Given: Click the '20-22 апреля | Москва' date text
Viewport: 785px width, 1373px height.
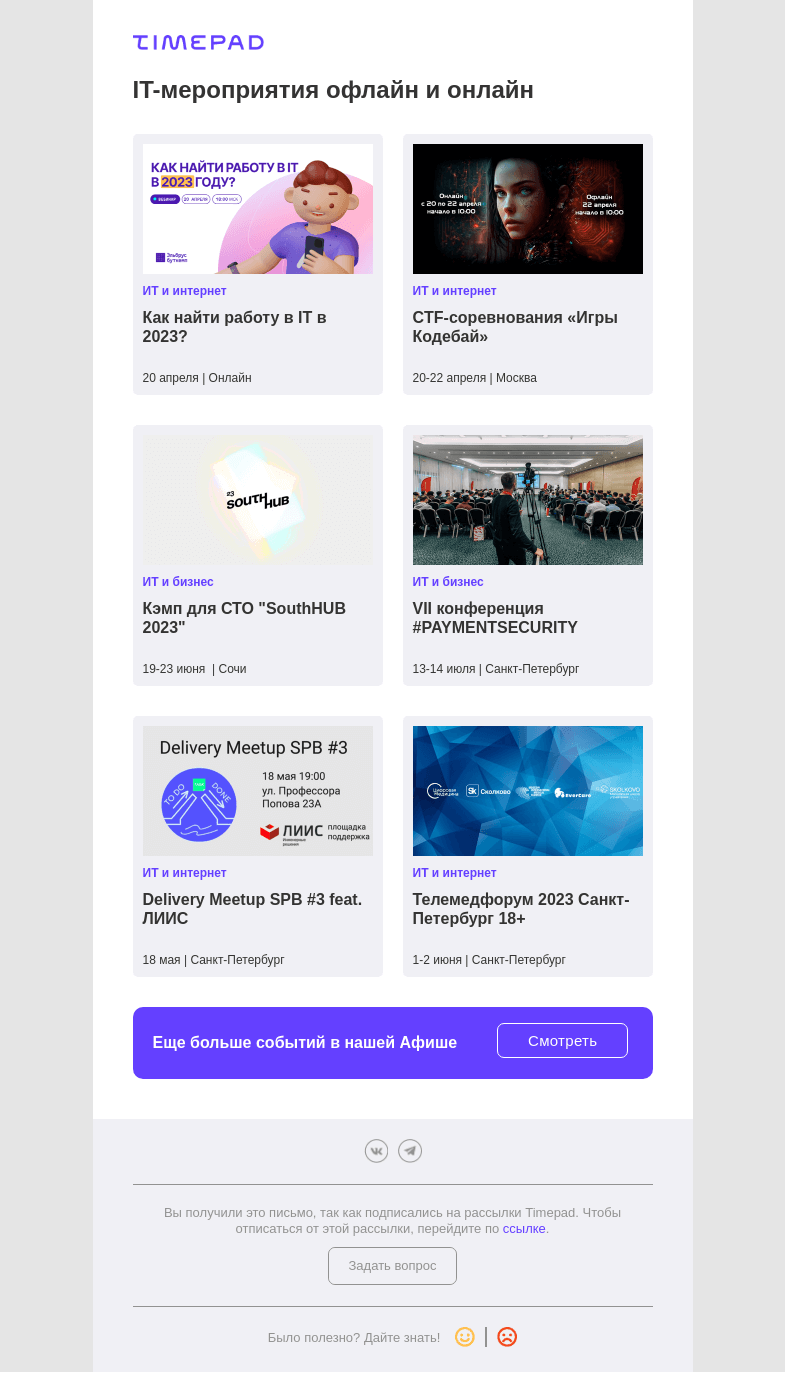Looking at the screenshot, I should coord(475,378).
